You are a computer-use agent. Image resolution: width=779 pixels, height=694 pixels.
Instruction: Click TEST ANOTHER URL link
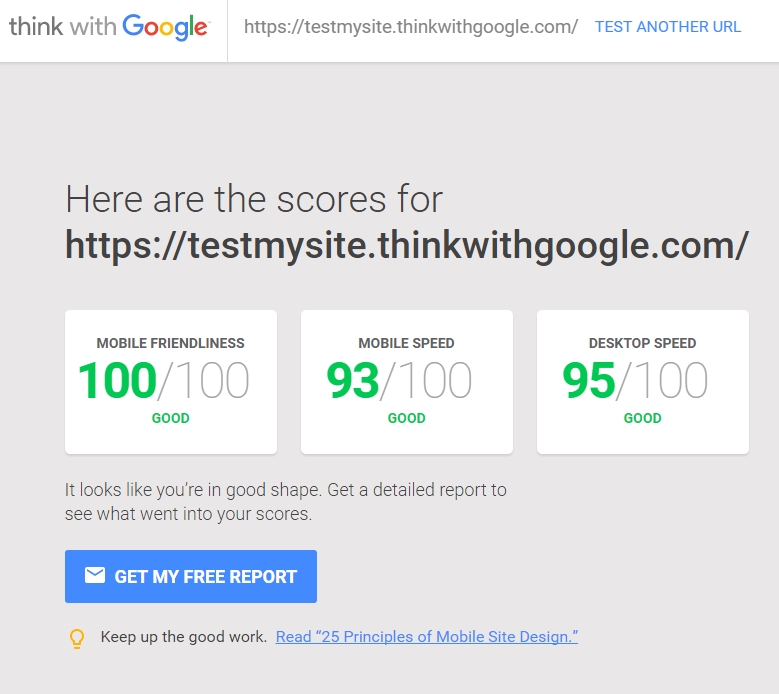pos(668,27)
